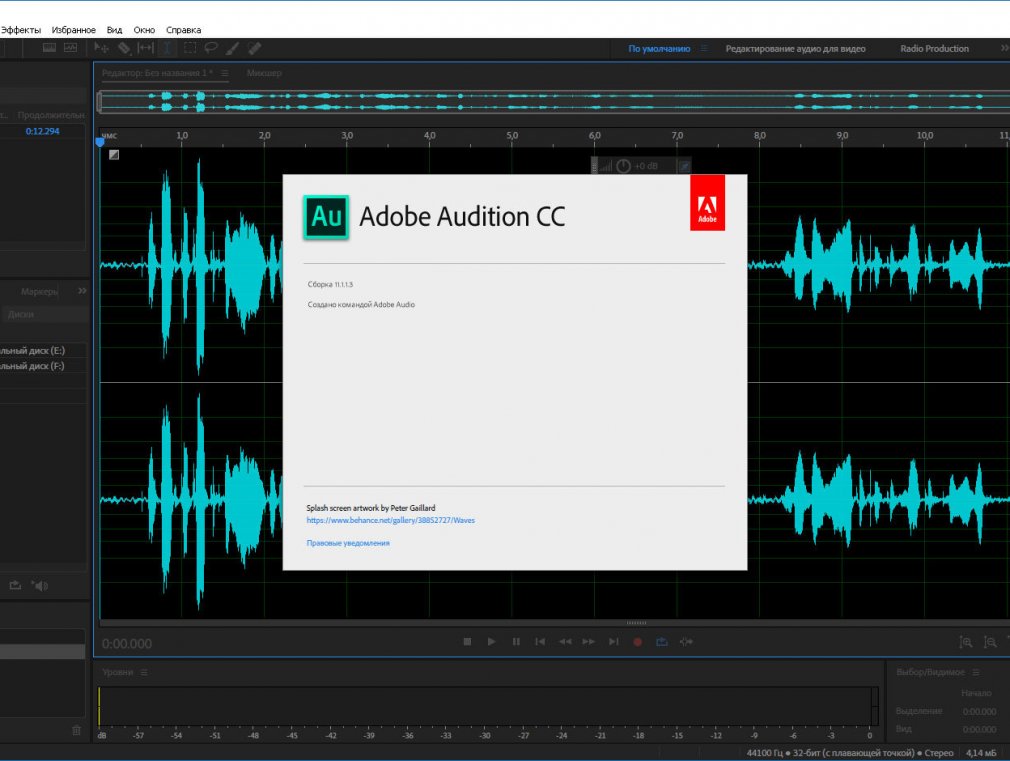Click the 0:00.000 current time display
The image size is (1010, 761).
tap(127, 644)
